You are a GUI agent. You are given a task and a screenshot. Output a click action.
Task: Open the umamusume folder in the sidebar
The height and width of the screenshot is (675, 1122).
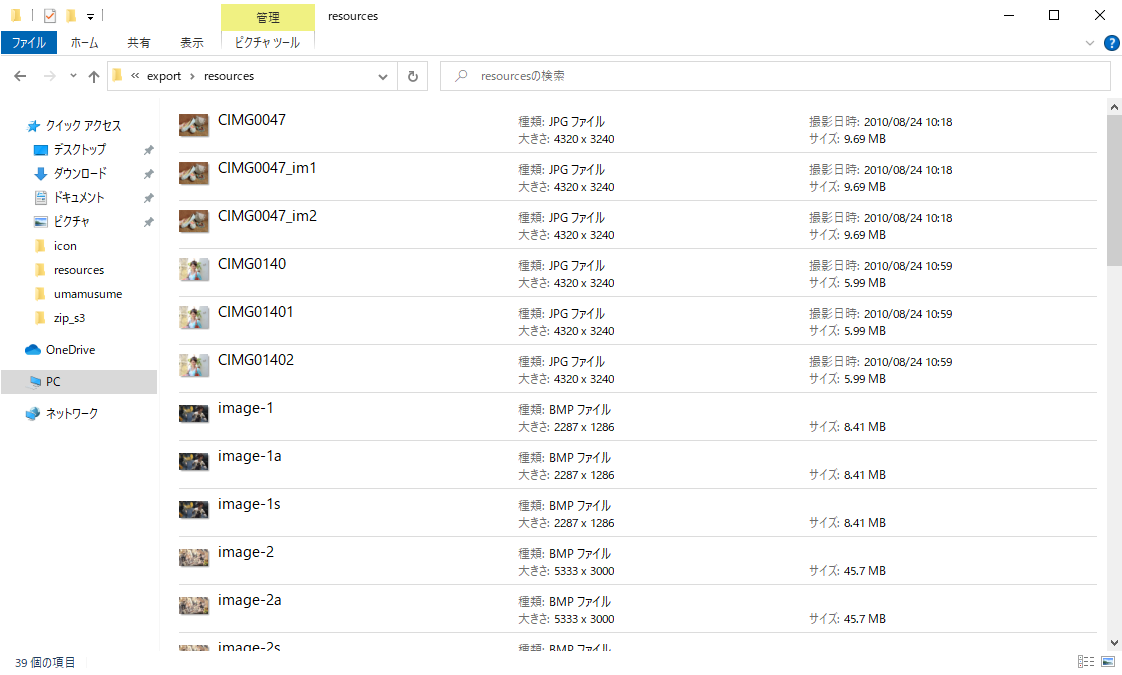87,294
